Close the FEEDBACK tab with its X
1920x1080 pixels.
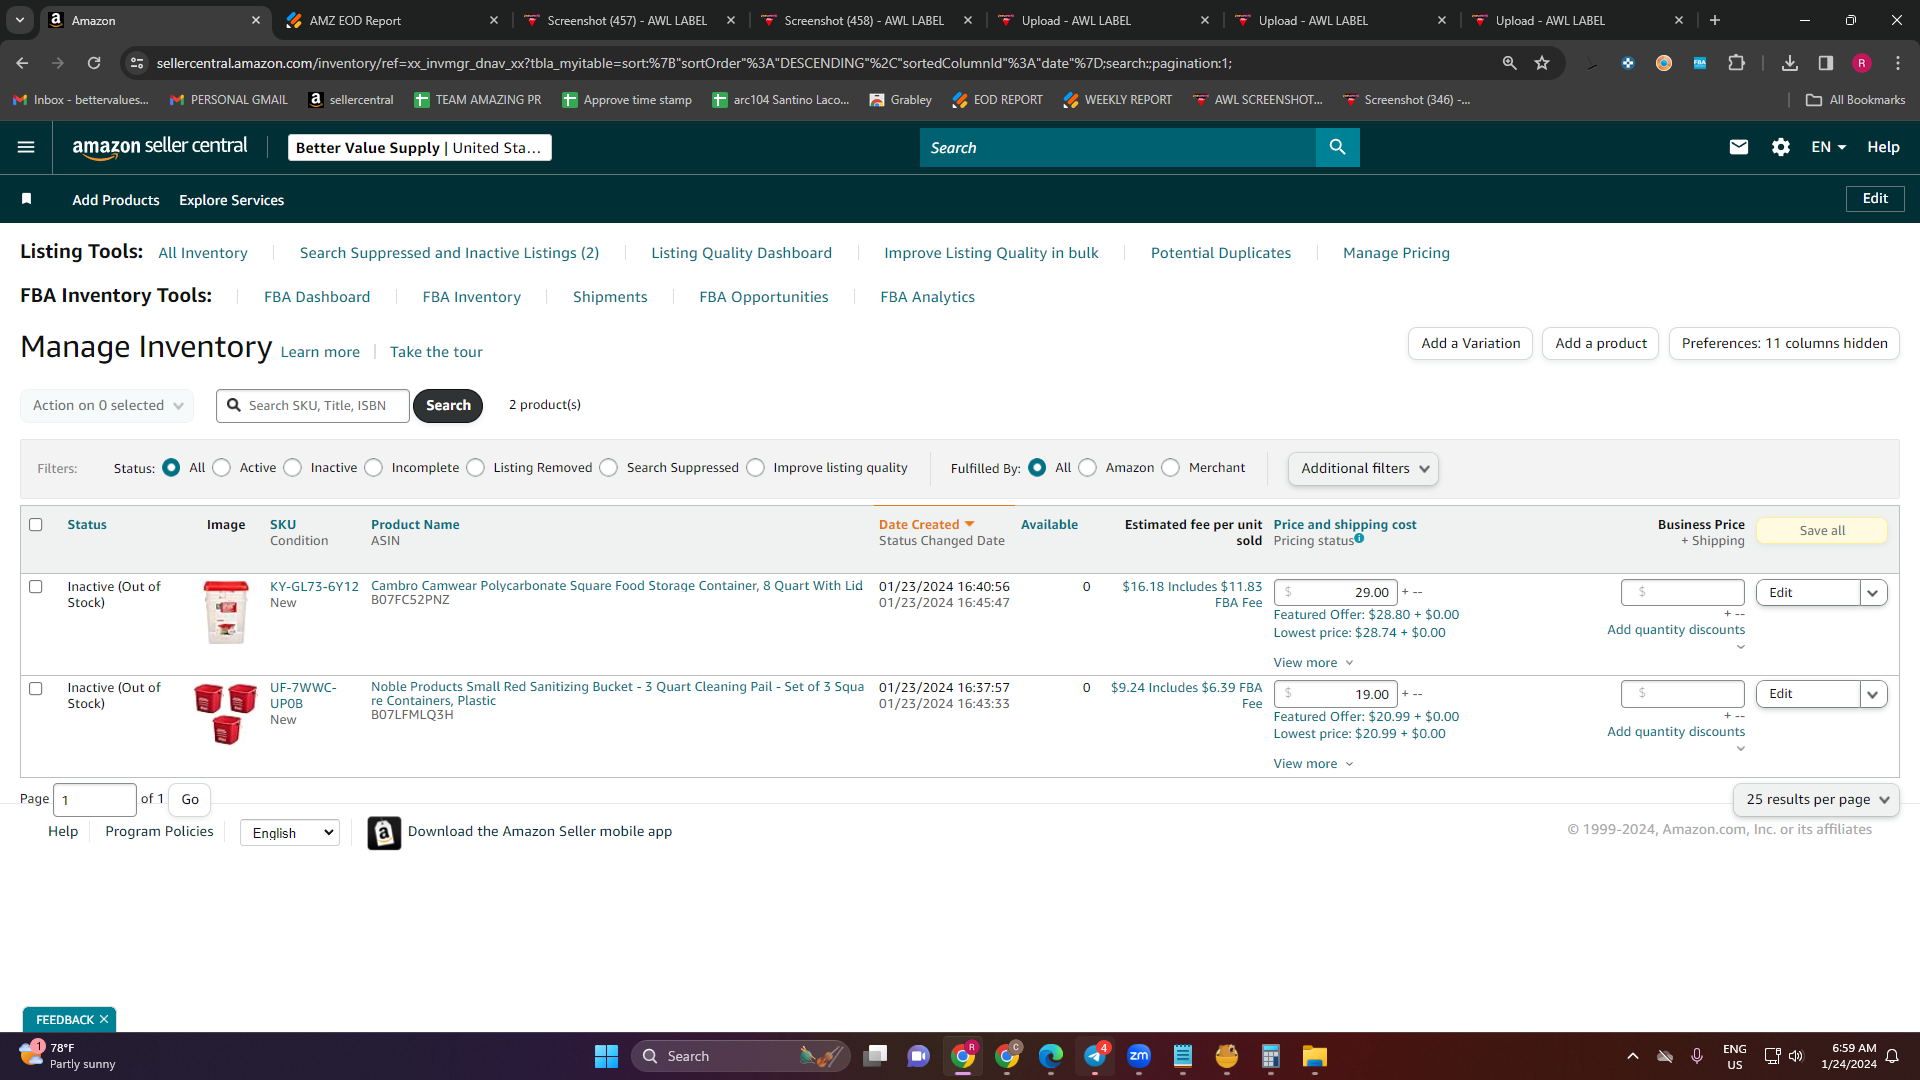103,1020
